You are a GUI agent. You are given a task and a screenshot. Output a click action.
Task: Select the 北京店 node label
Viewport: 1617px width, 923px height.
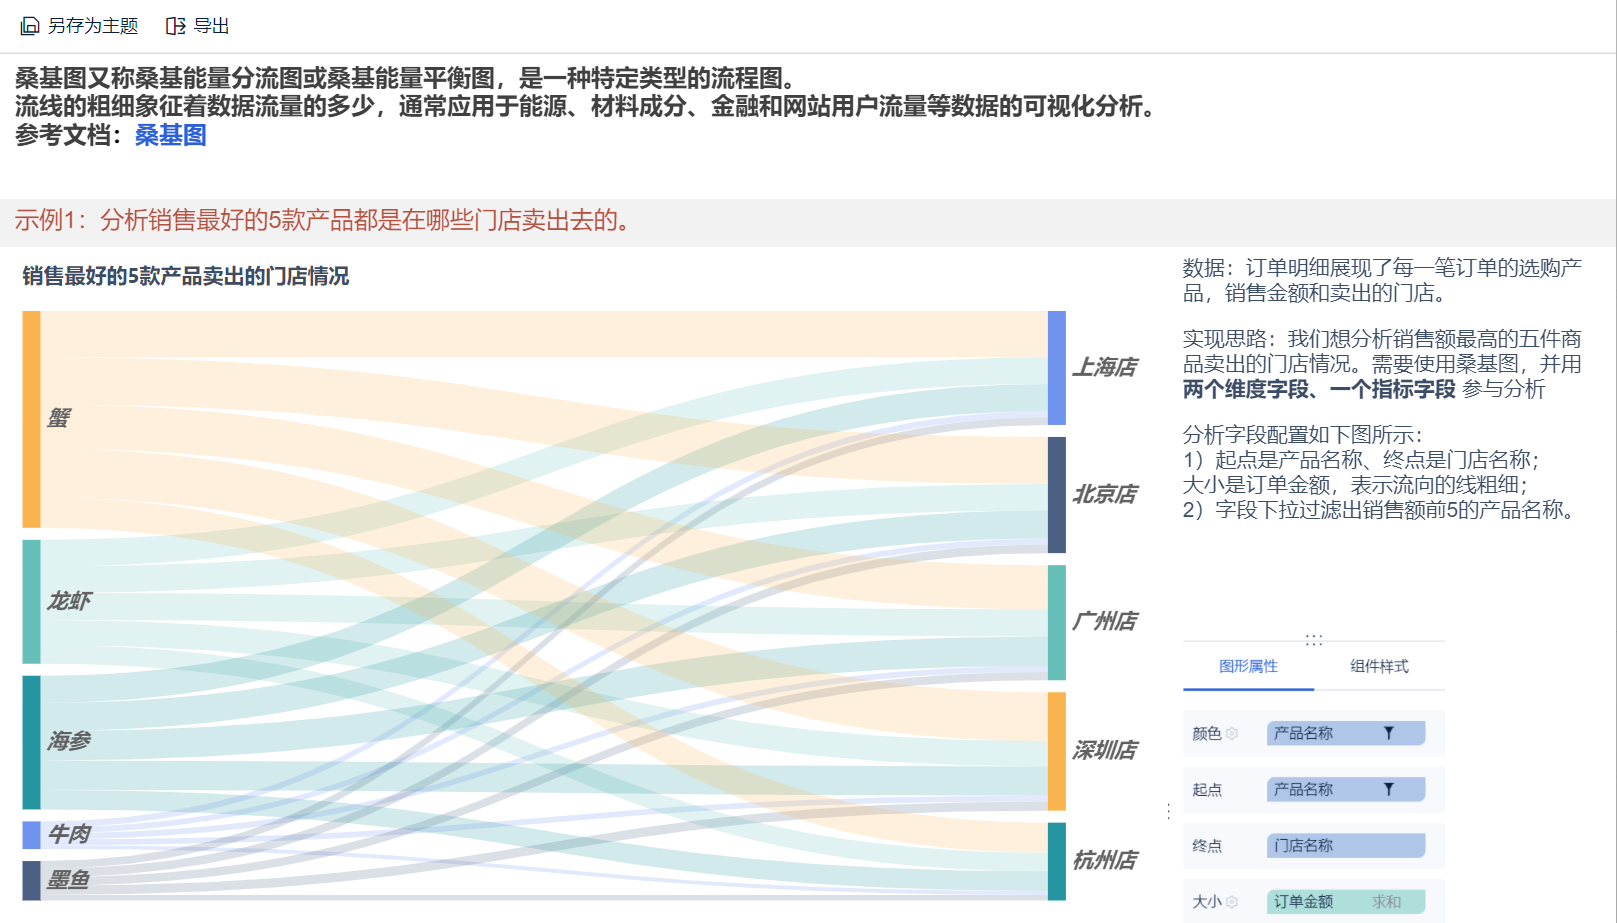(1105, 494)
